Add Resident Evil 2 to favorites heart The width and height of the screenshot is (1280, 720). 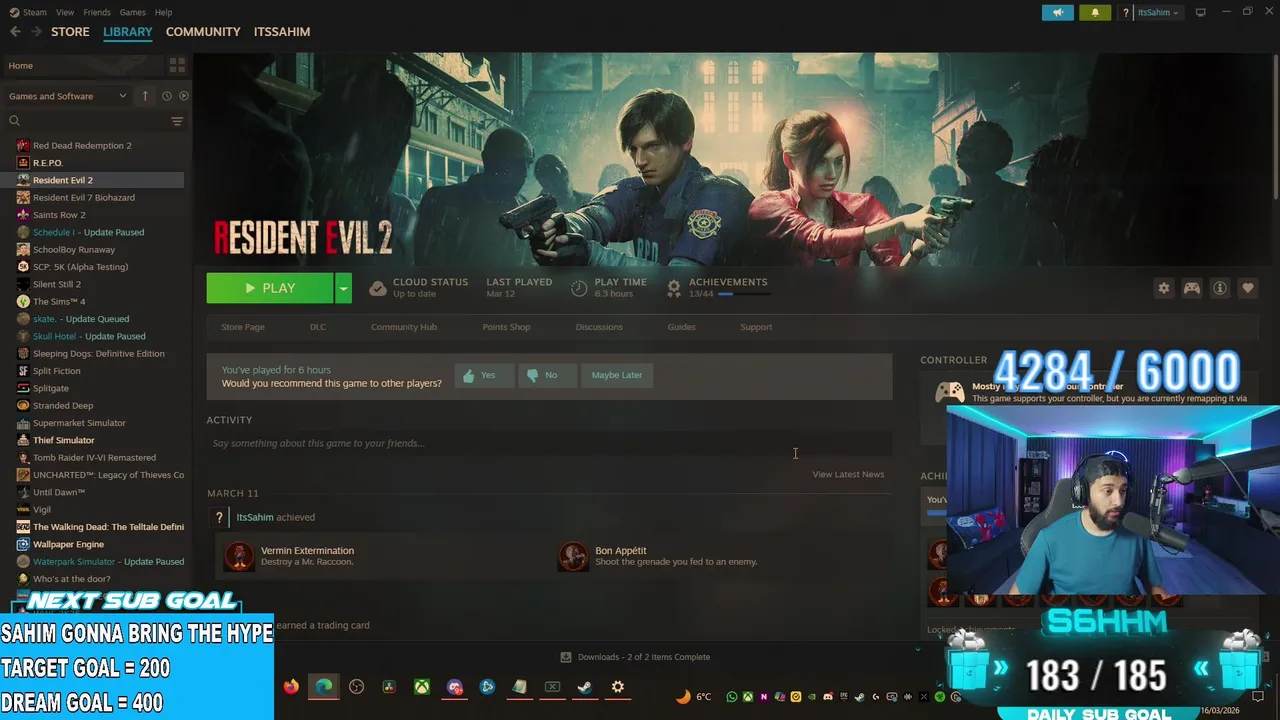1248,288
